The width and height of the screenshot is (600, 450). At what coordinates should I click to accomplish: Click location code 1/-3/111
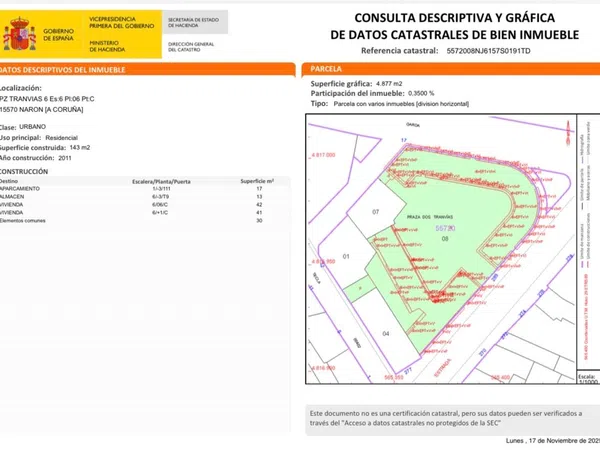pyautogui.click(x=161, y=189)
